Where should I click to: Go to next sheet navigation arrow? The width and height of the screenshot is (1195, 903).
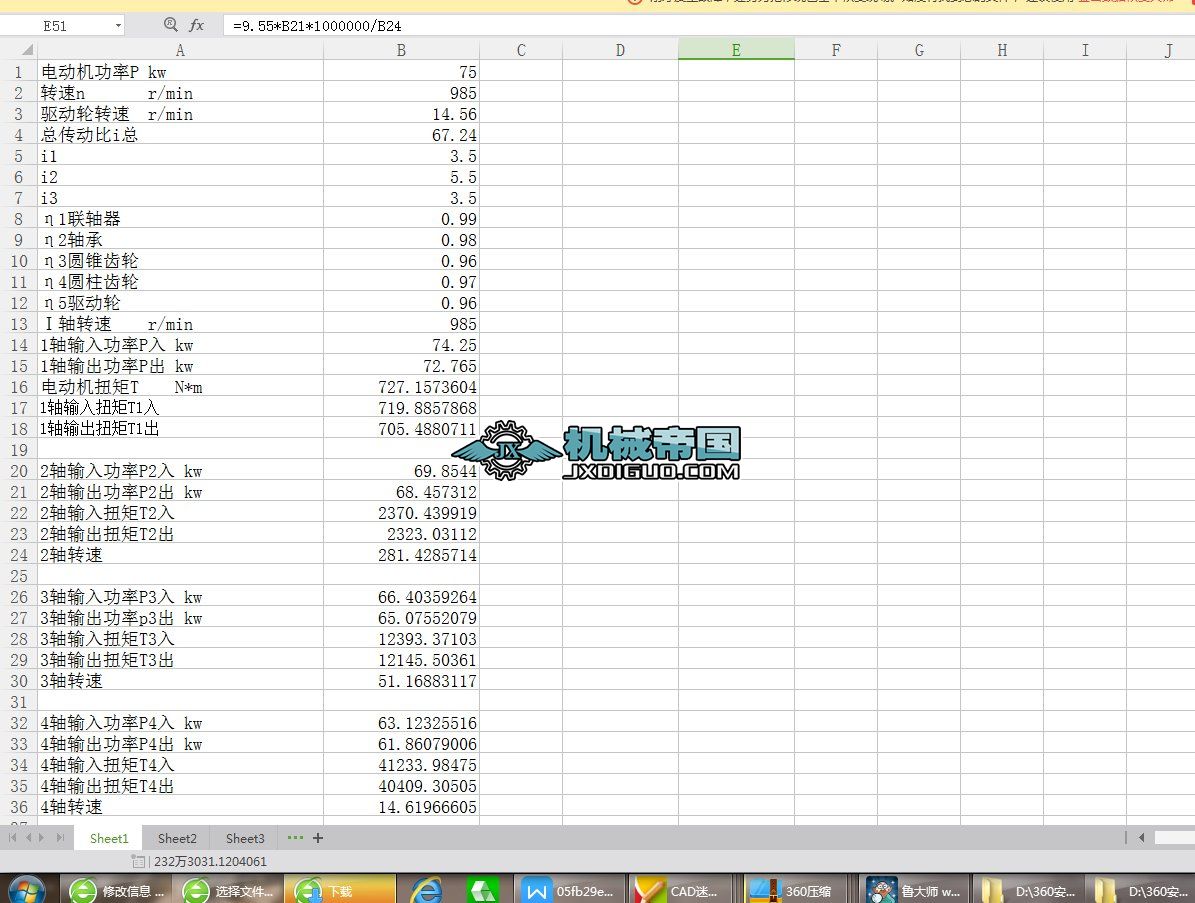click(x=42, y=837)
